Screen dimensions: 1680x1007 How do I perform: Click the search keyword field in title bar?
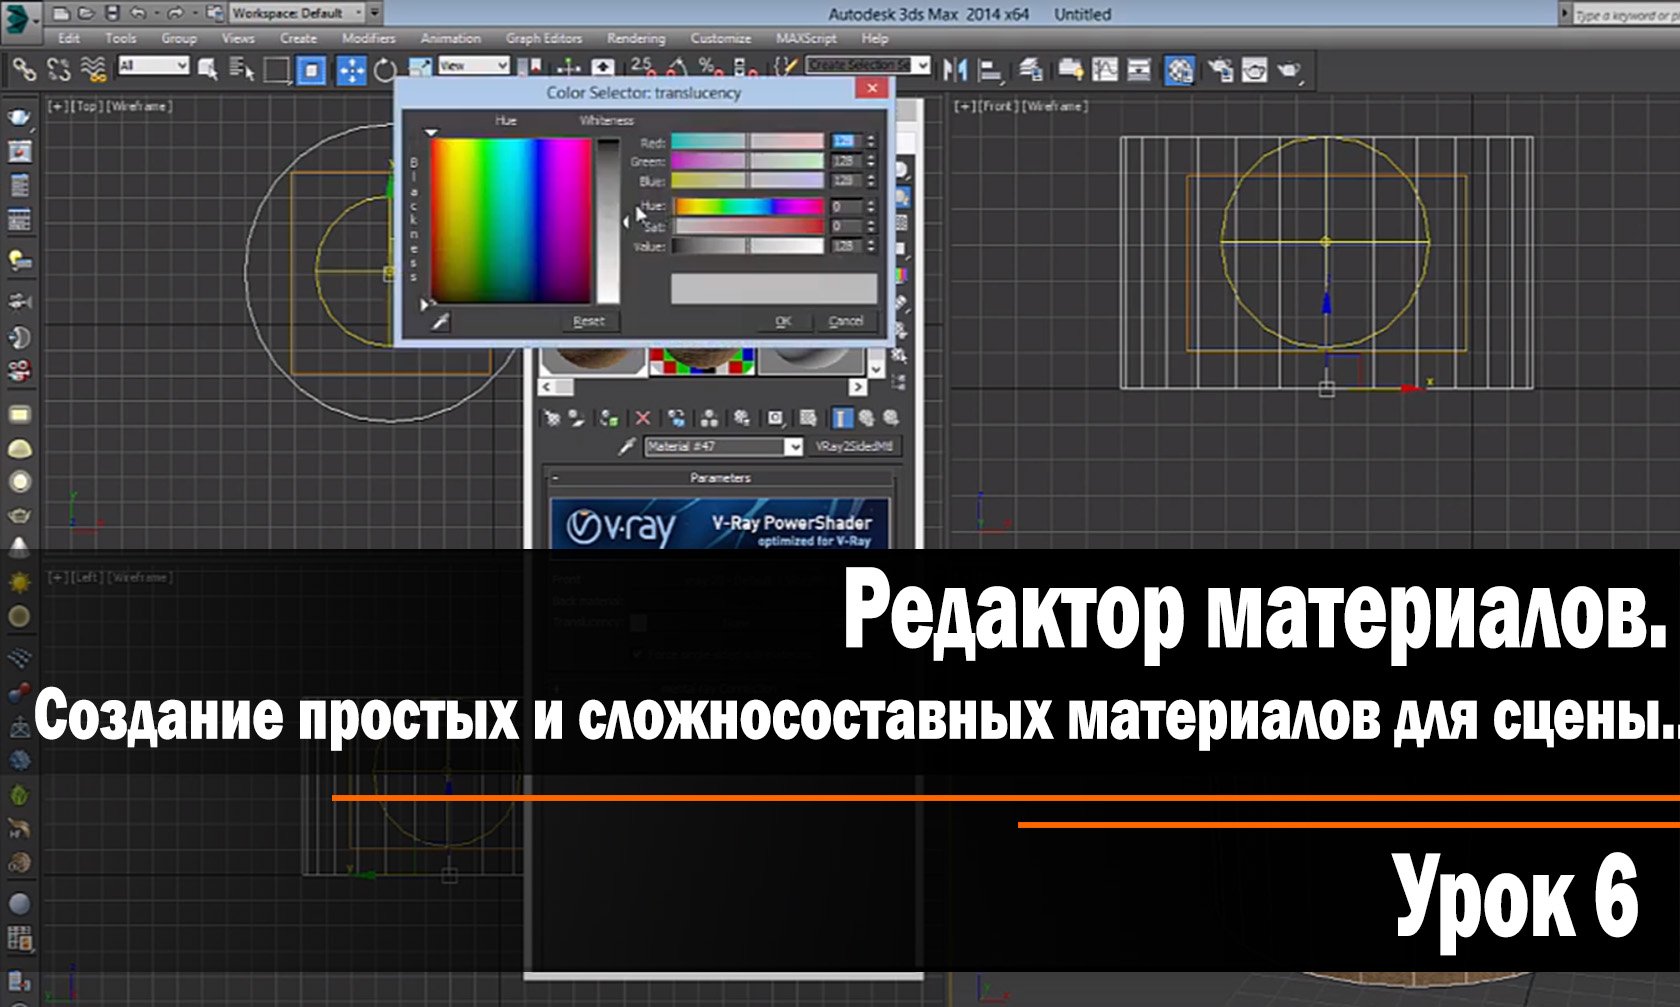[x=1626, y=14]
